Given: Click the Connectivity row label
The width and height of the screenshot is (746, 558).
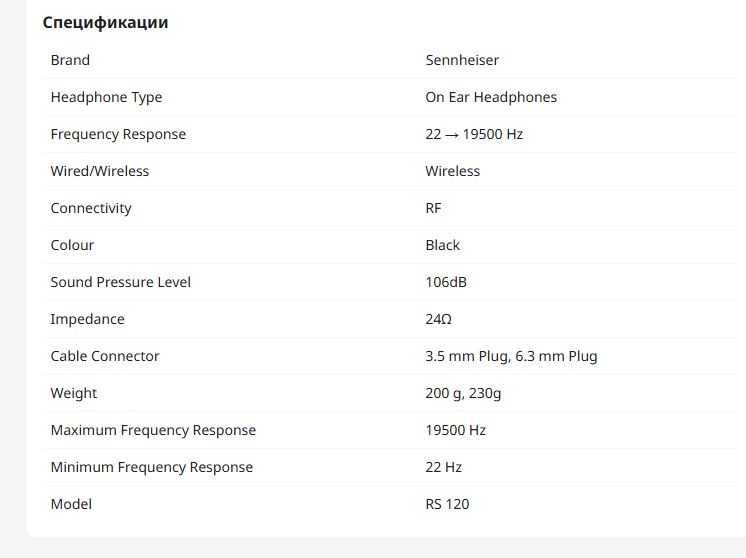Looking at the screenshot, I should pyautogui.click(x=91, y=208).
